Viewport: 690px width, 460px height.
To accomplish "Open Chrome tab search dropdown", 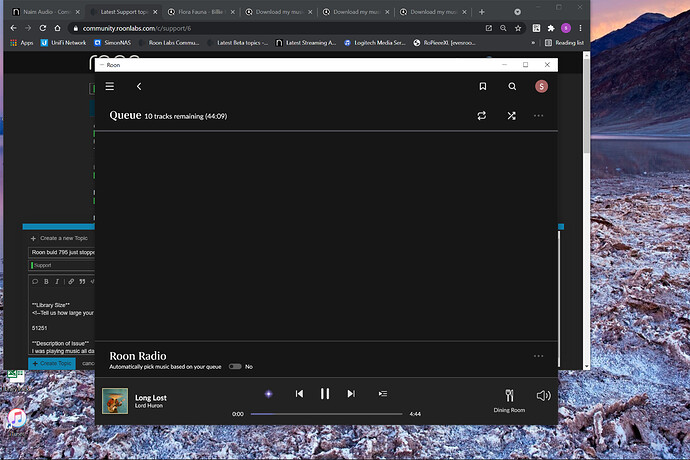I will [518, 12].
